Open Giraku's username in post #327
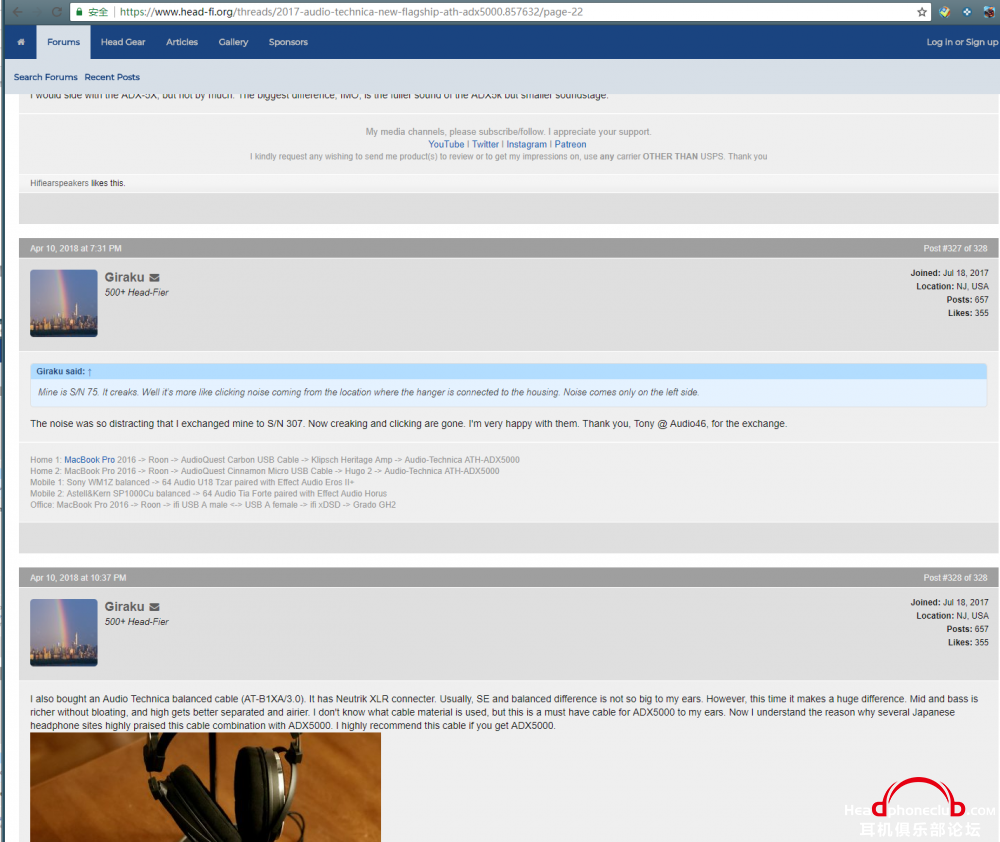 (124, 277)
